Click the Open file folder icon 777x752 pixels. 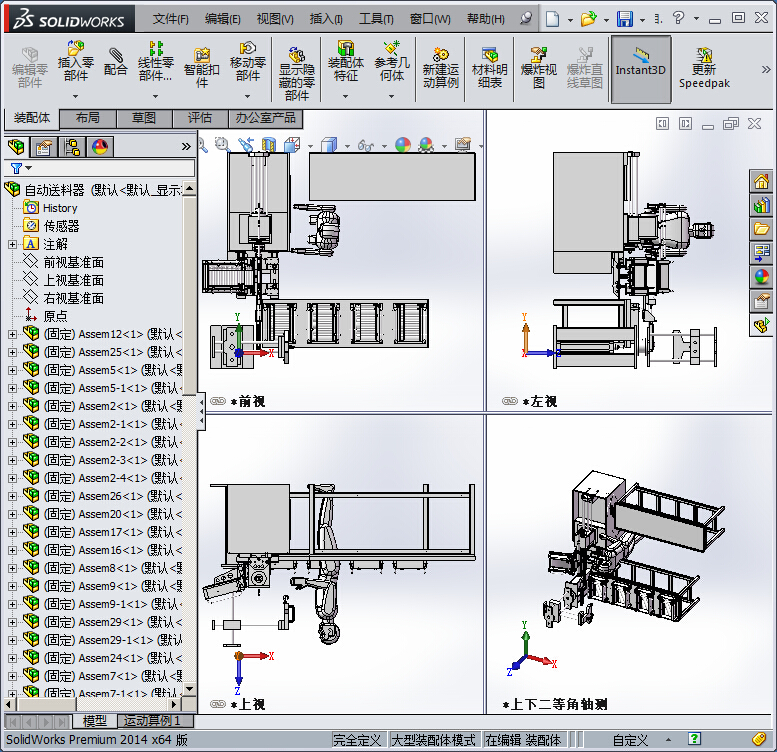pos(588,19)
